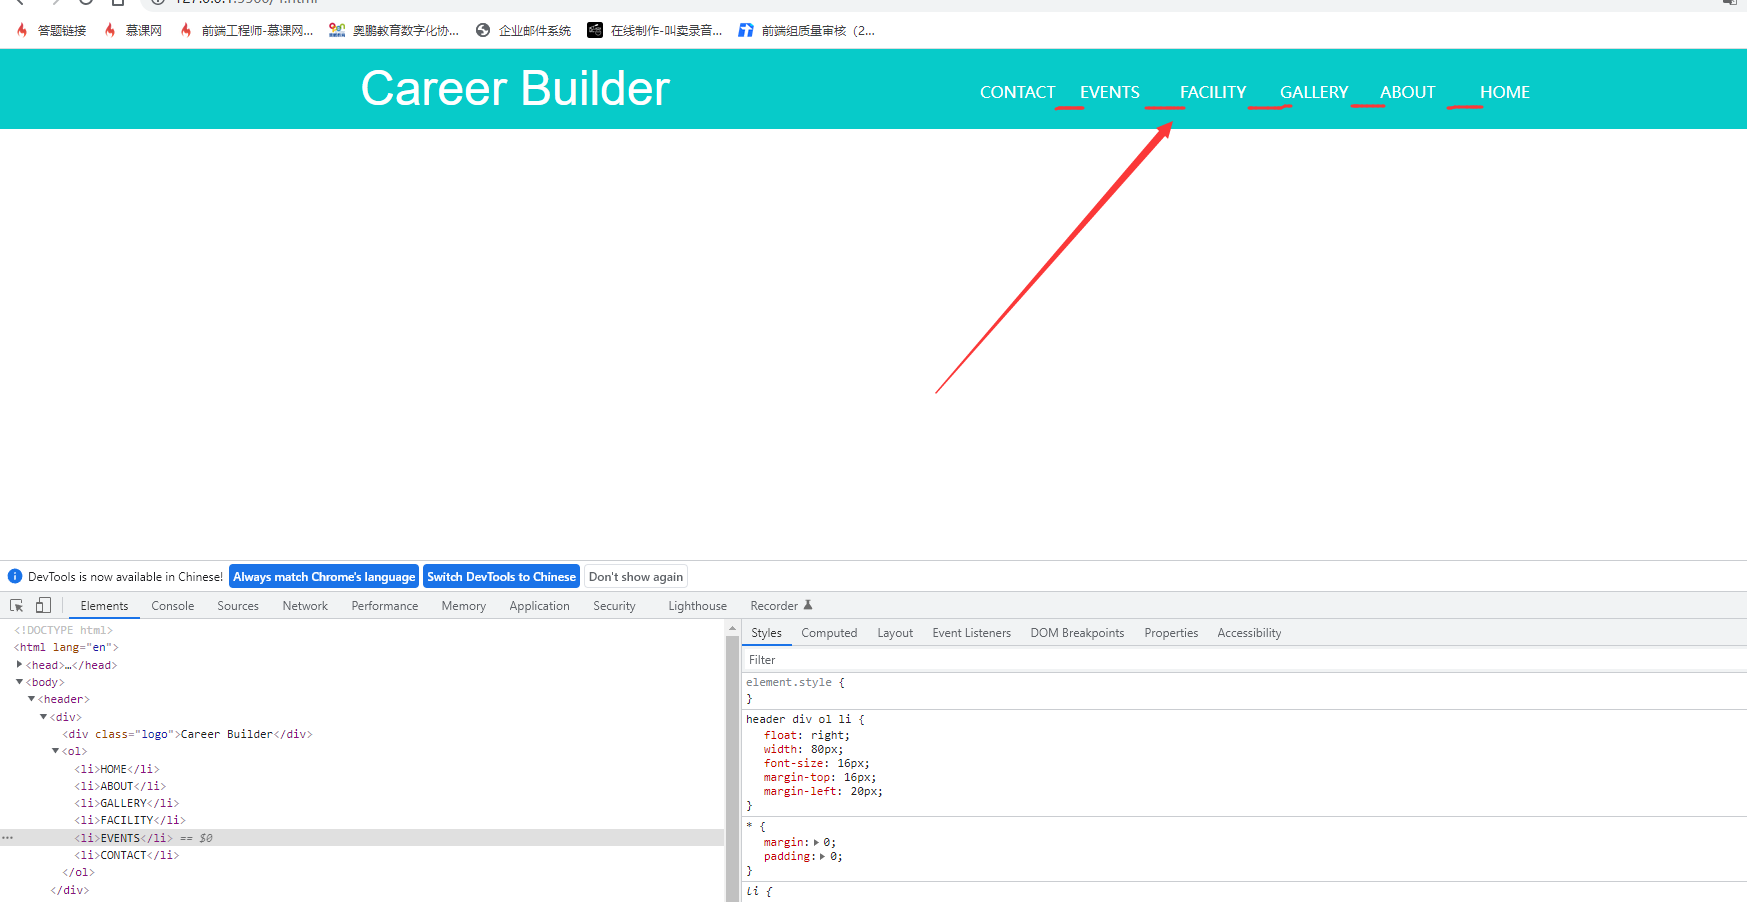
Task: Open the 前端工程师-慕课网 bookmark
Action: 246,31
